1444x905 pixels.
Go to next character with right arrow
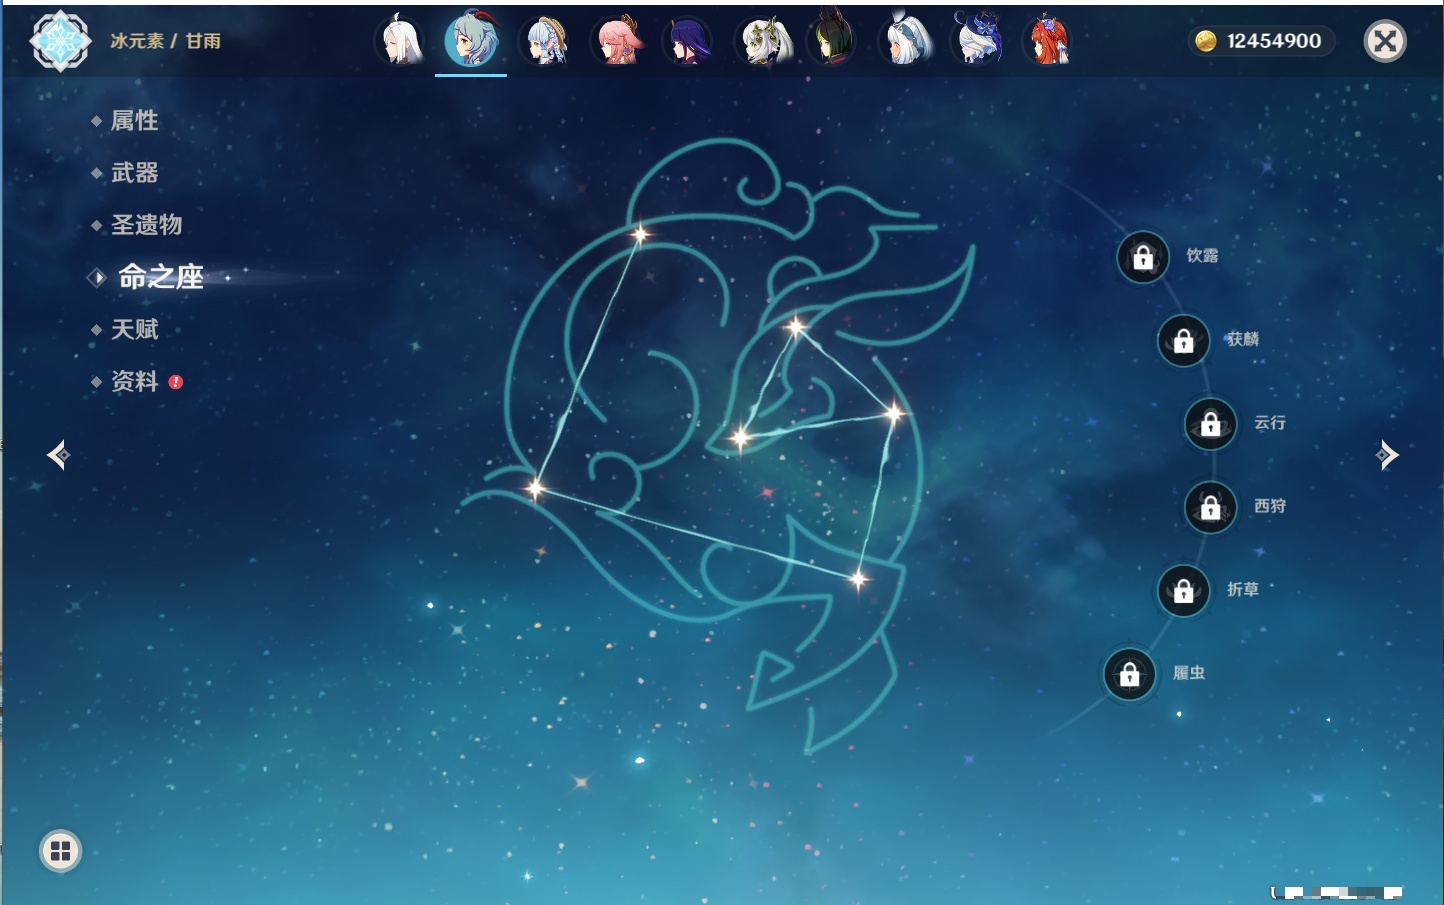pos(1386,455)
